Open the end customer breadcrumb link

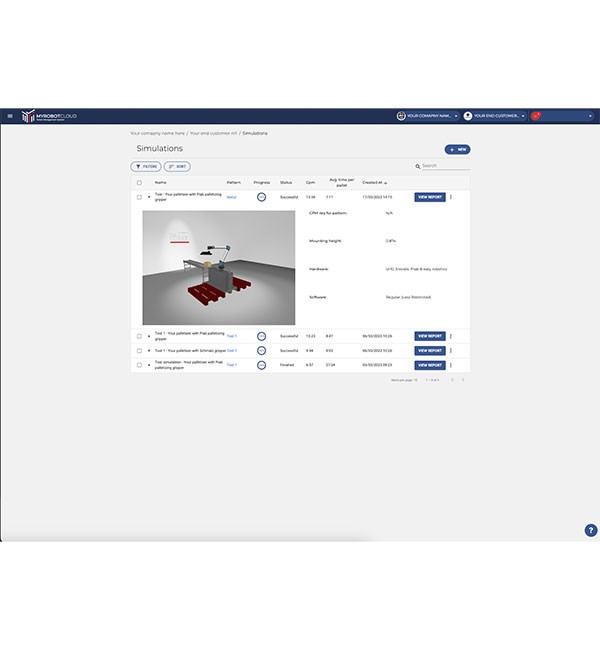(x=214, y=133)
